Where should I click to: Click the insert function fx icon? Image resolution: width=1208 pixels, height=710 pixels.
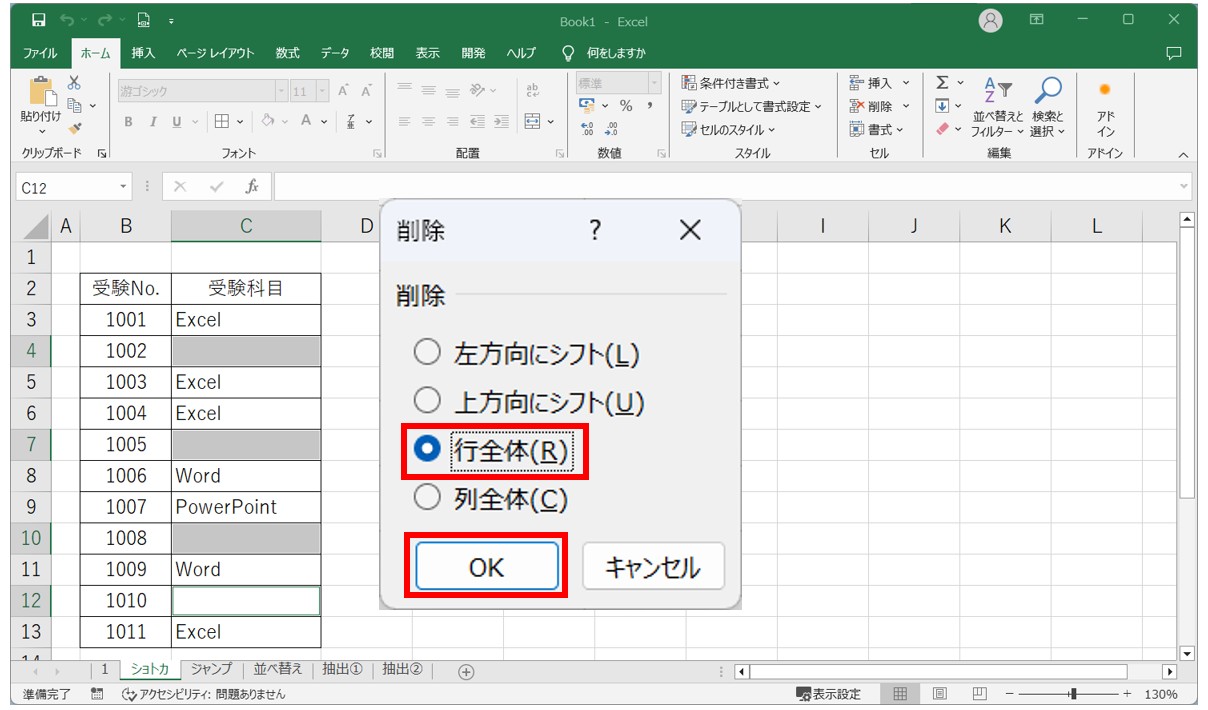pyautogui.click(x=252, y=187)
